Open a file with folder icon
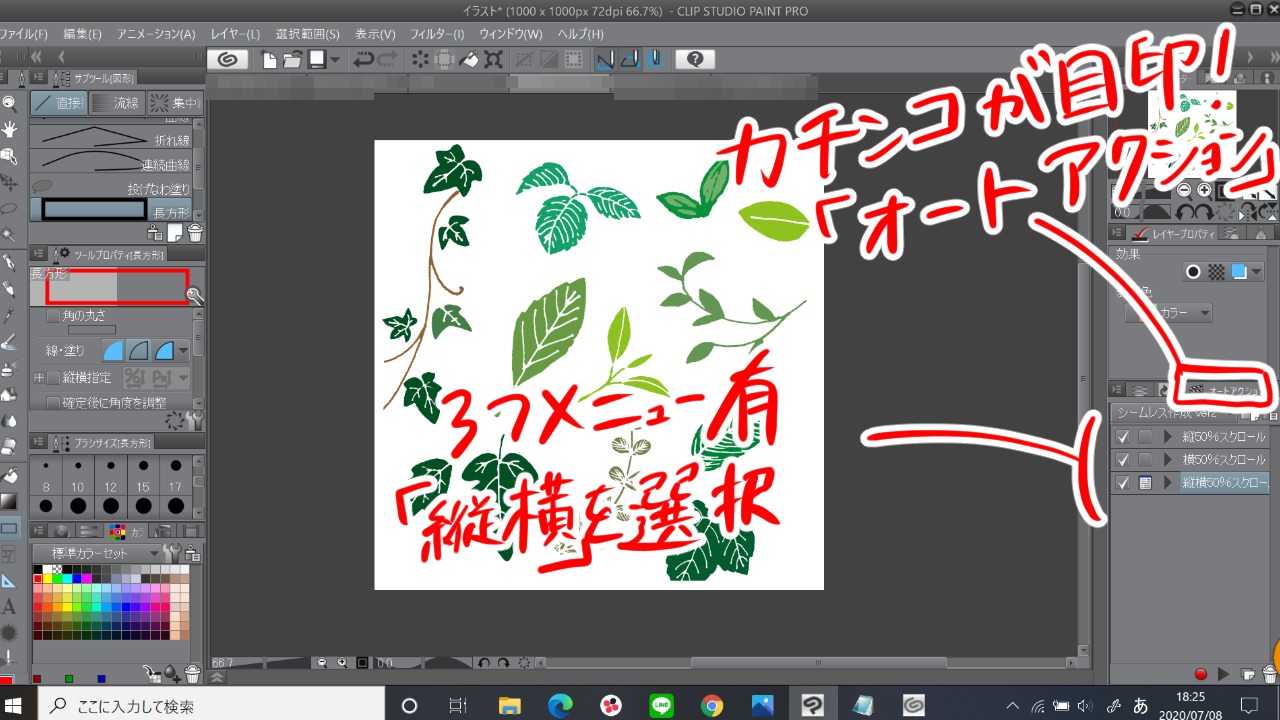Viewport: 1280px width, 720px height. [x=292, y=60]
